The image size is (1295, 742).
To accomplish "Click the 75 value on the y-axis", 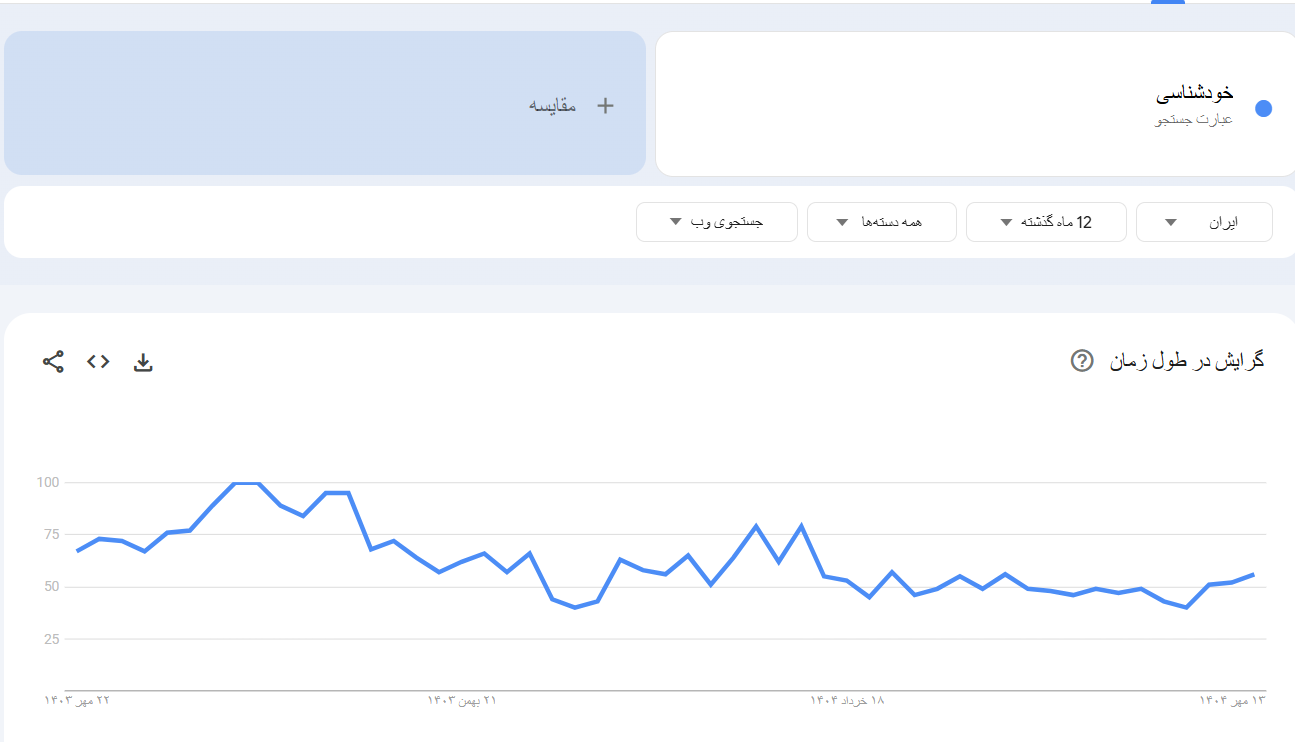I will pyautogui.click(x=52, y=534).
